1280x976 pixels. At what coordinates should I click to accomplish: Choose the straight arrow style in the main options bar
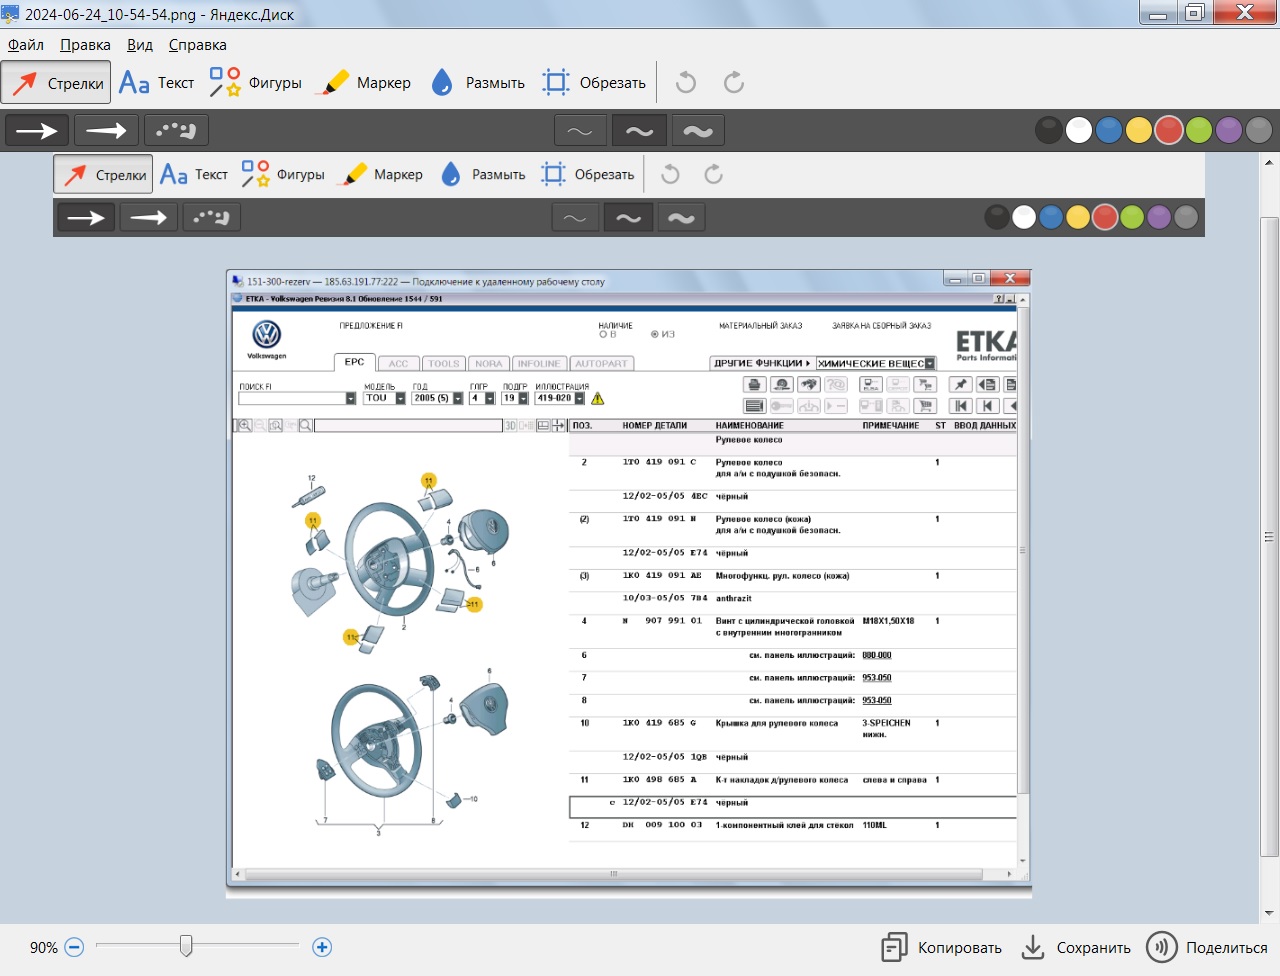[37, 130]
